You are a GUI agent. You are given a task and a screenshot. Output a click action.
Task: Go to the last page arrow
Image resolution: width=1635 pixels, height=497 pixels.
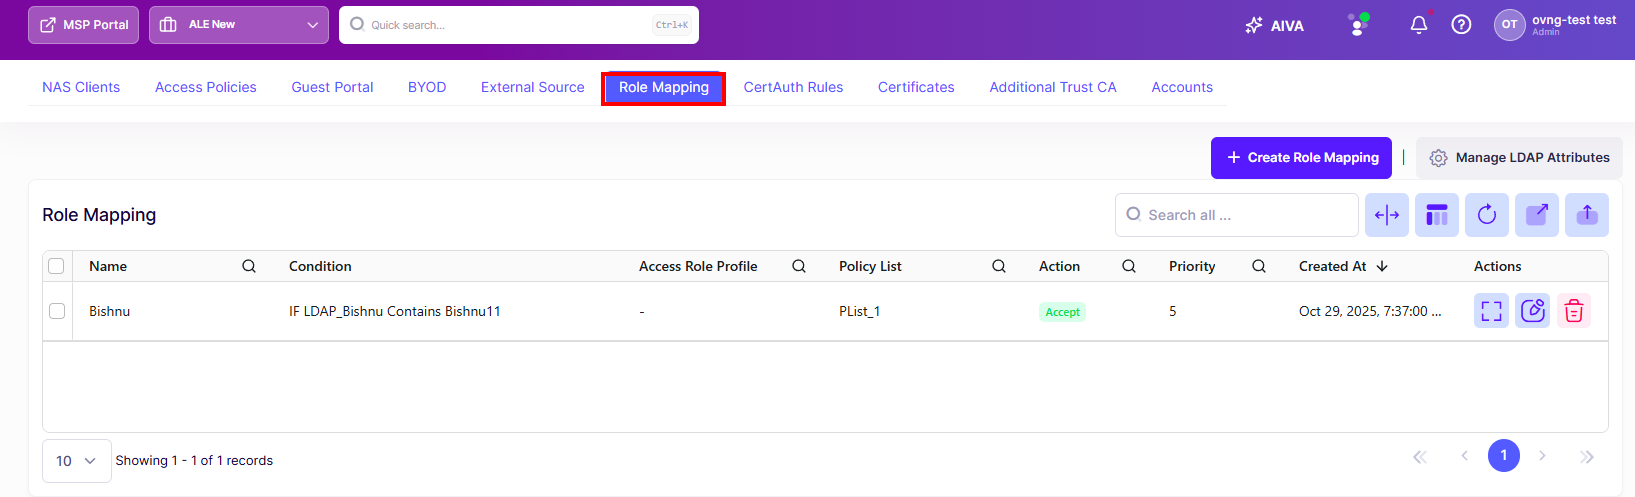[x=1587, y=456]
